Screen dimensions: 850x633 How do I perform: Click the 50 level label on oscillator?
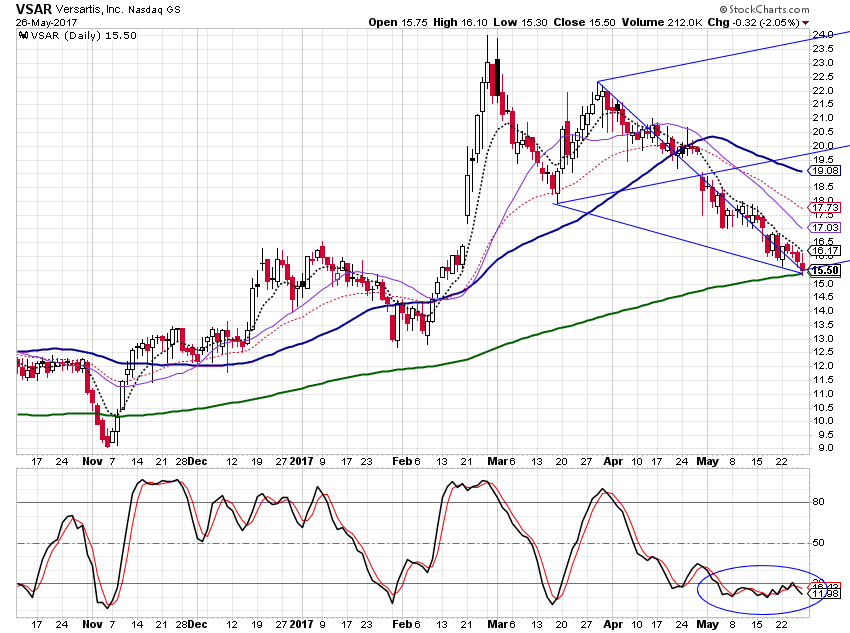[818, 542]
